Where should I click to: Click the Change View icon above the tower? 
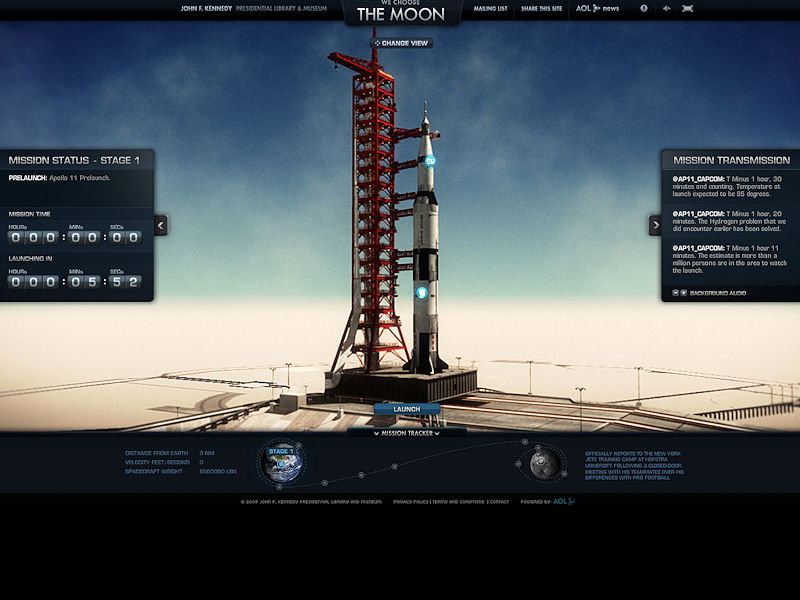tap(377, 43)
